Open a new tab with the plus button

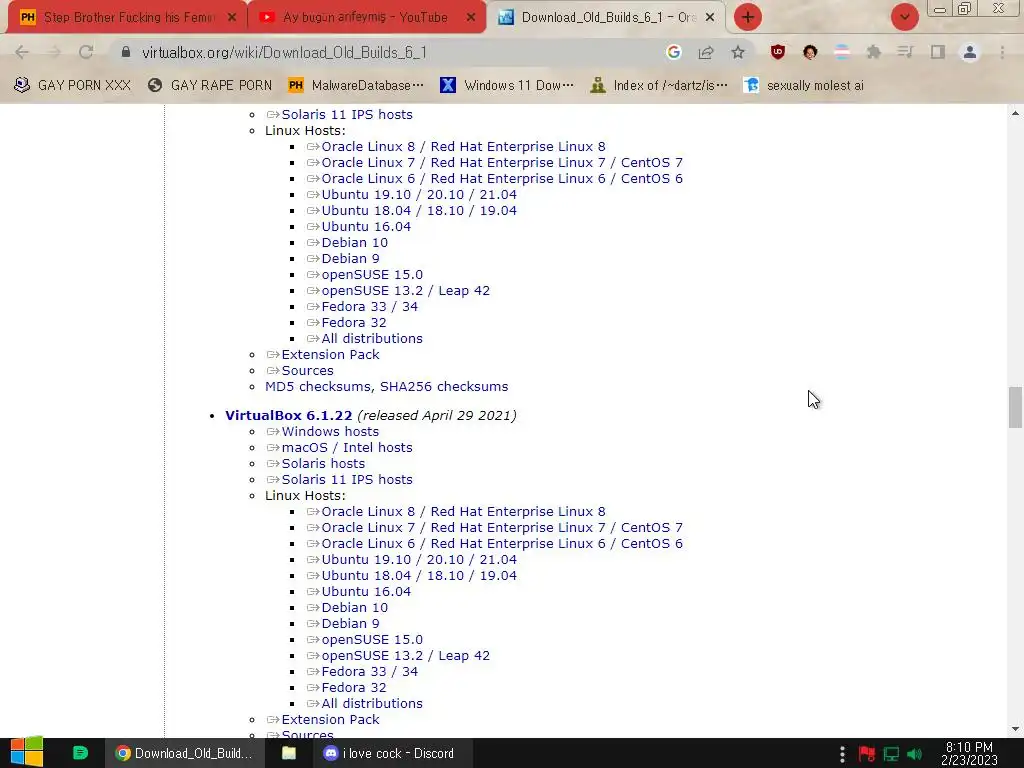click(748, 17)
